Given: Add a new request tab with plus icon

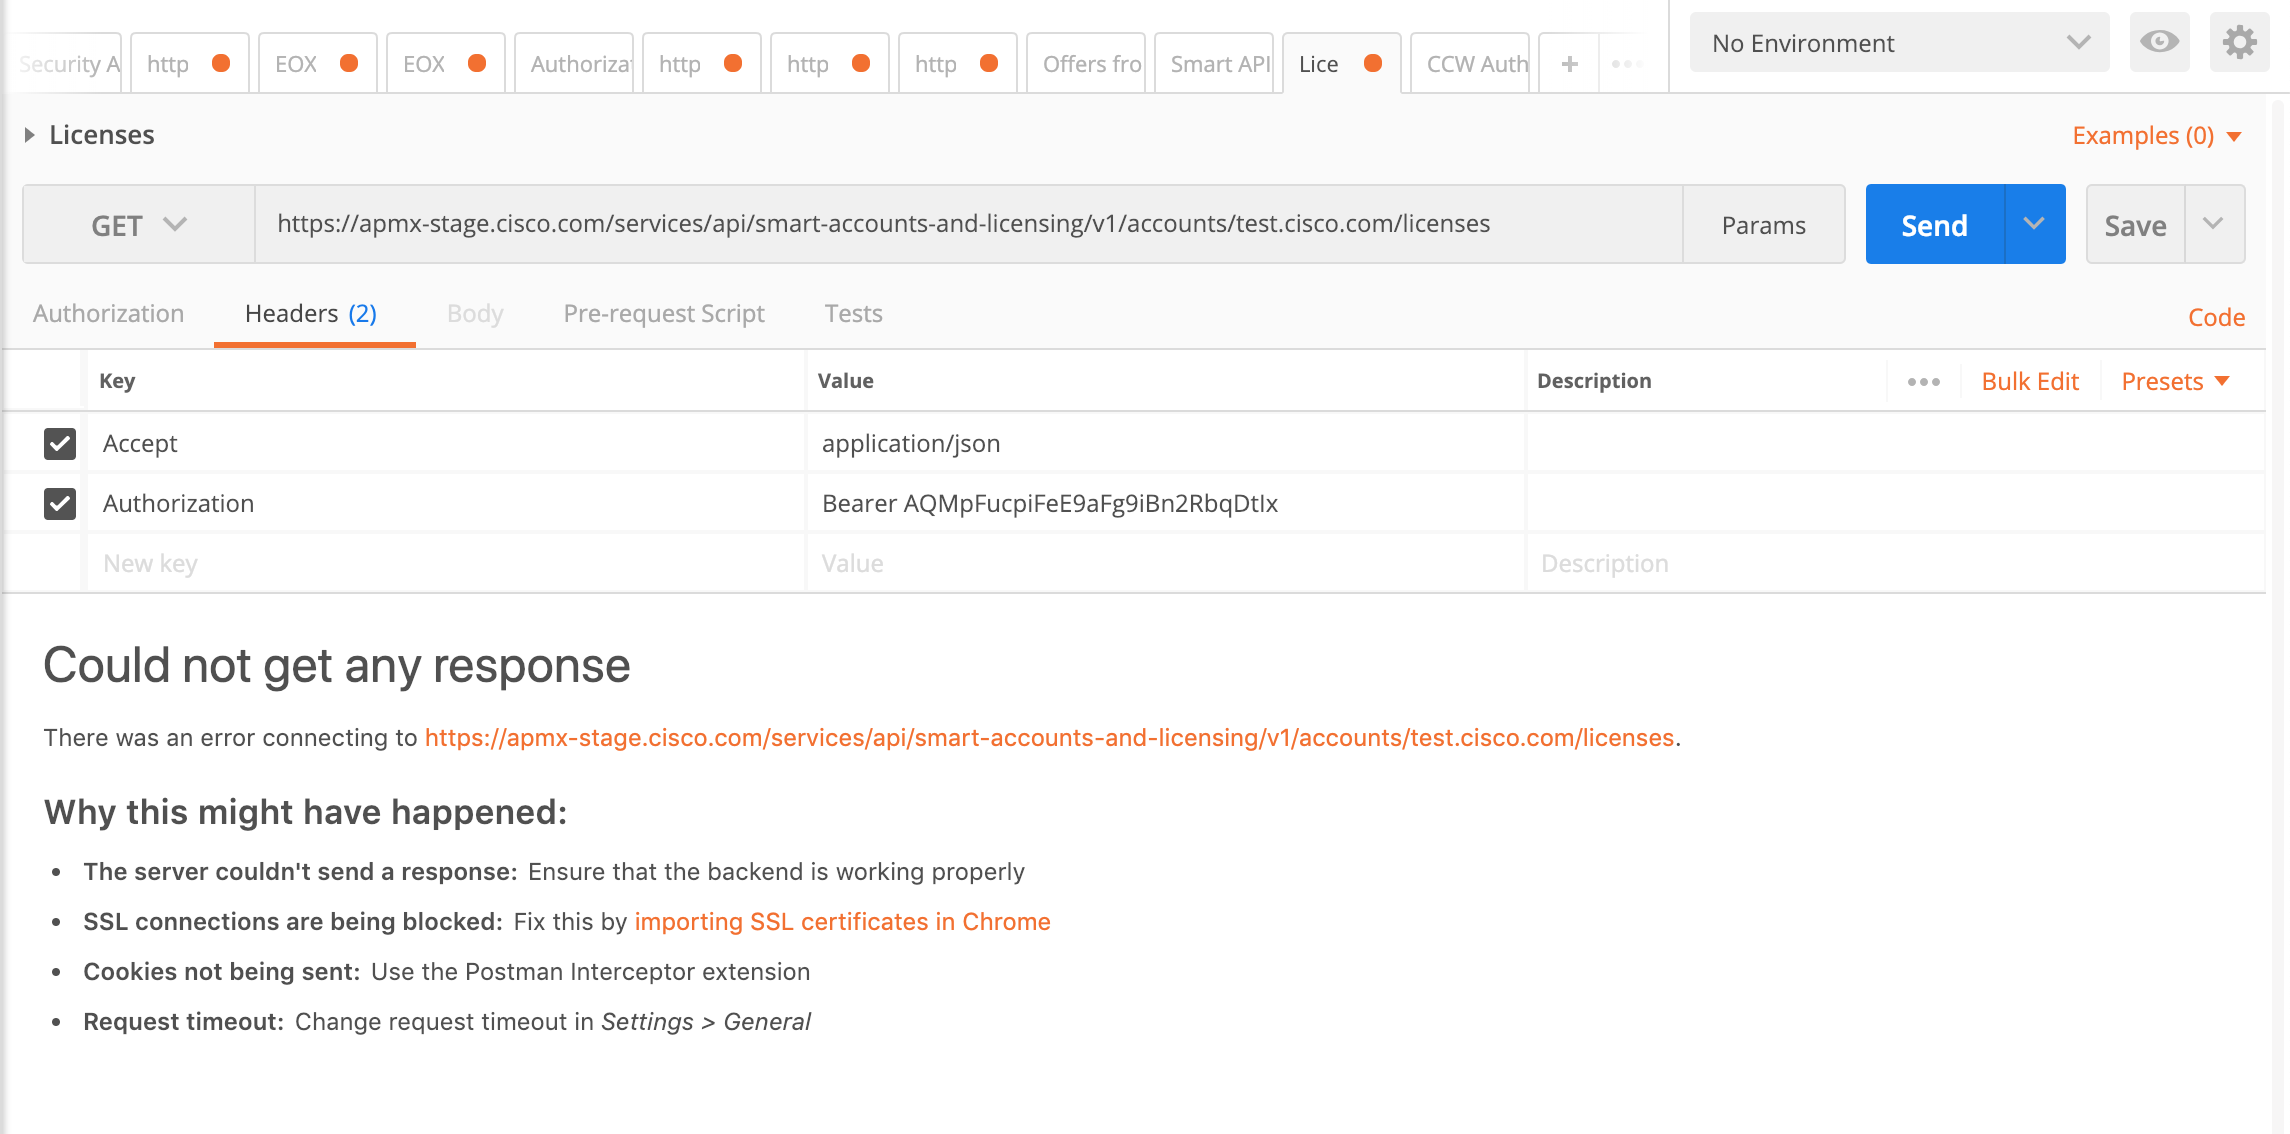Looking at the screenshot, I should pyautogui.click(x=1569, y=64).
